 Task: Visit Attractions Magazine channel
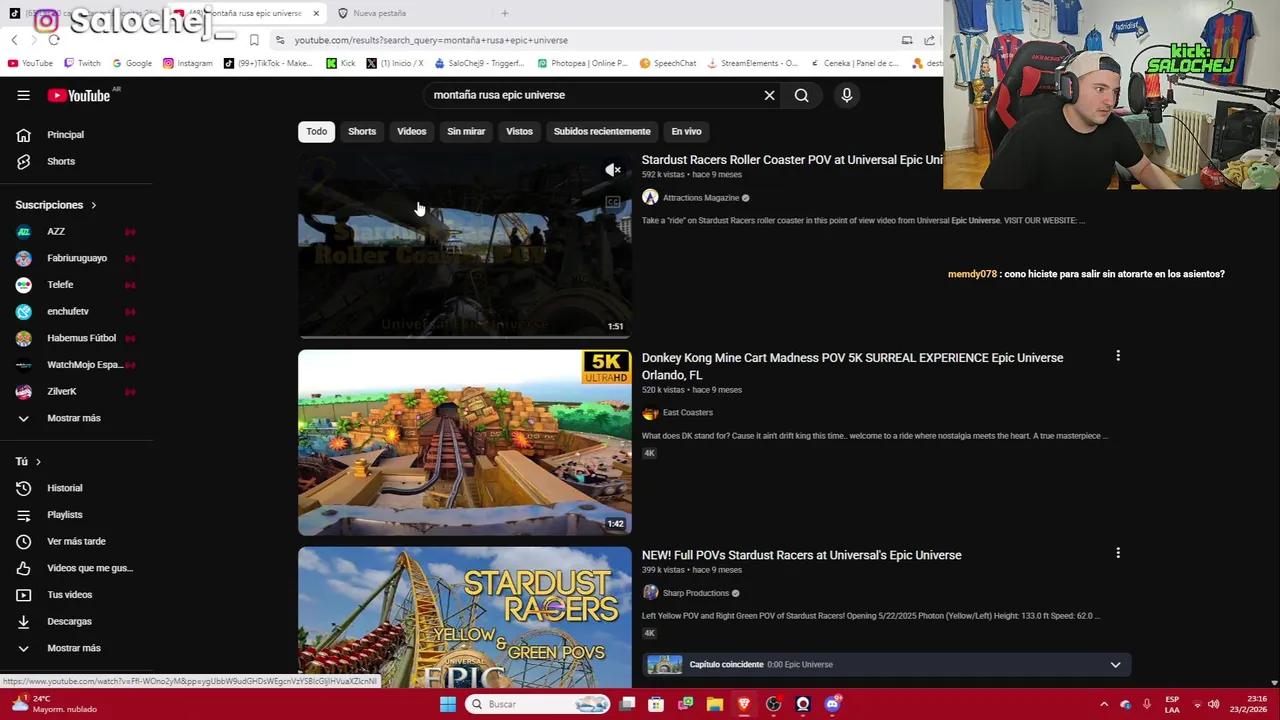(x=700, y=198)
